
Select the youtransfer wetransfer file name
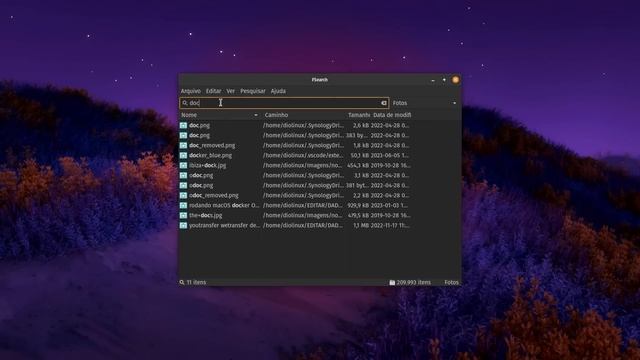click(x=224, y=225)
